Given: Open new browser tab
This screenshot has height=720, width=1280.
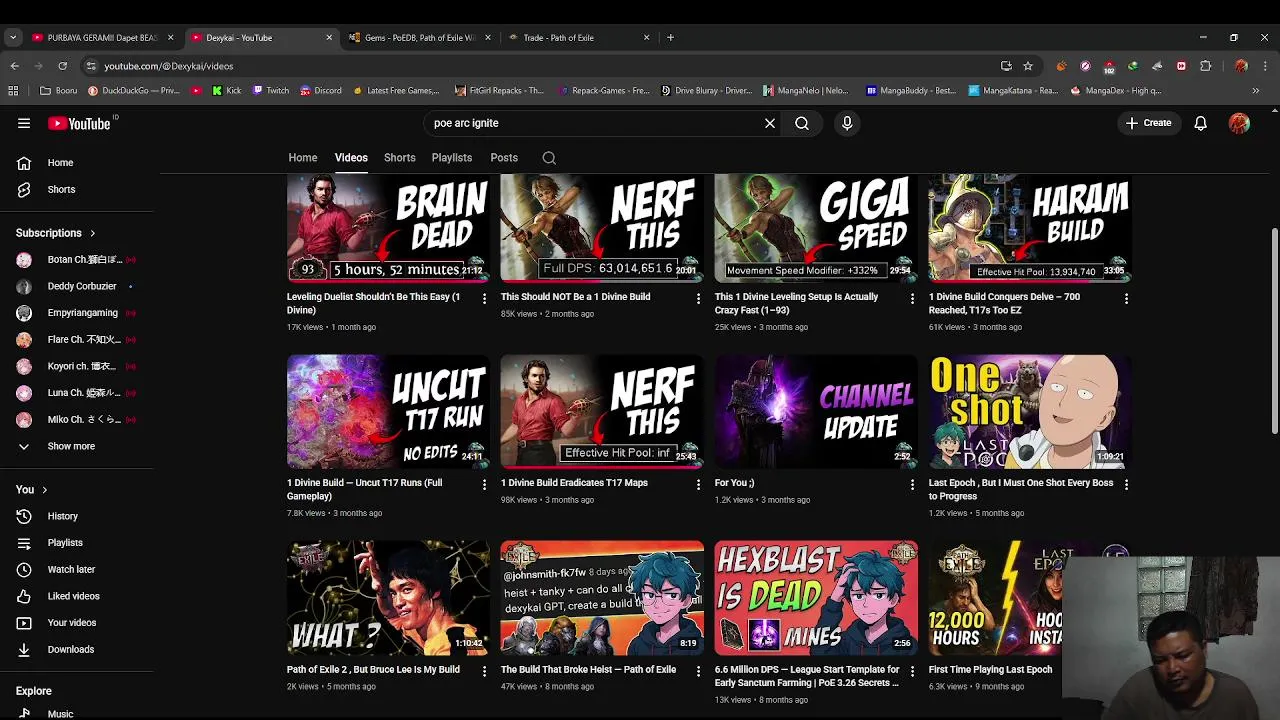Looking at the screenshot, I should click(670, 38).
